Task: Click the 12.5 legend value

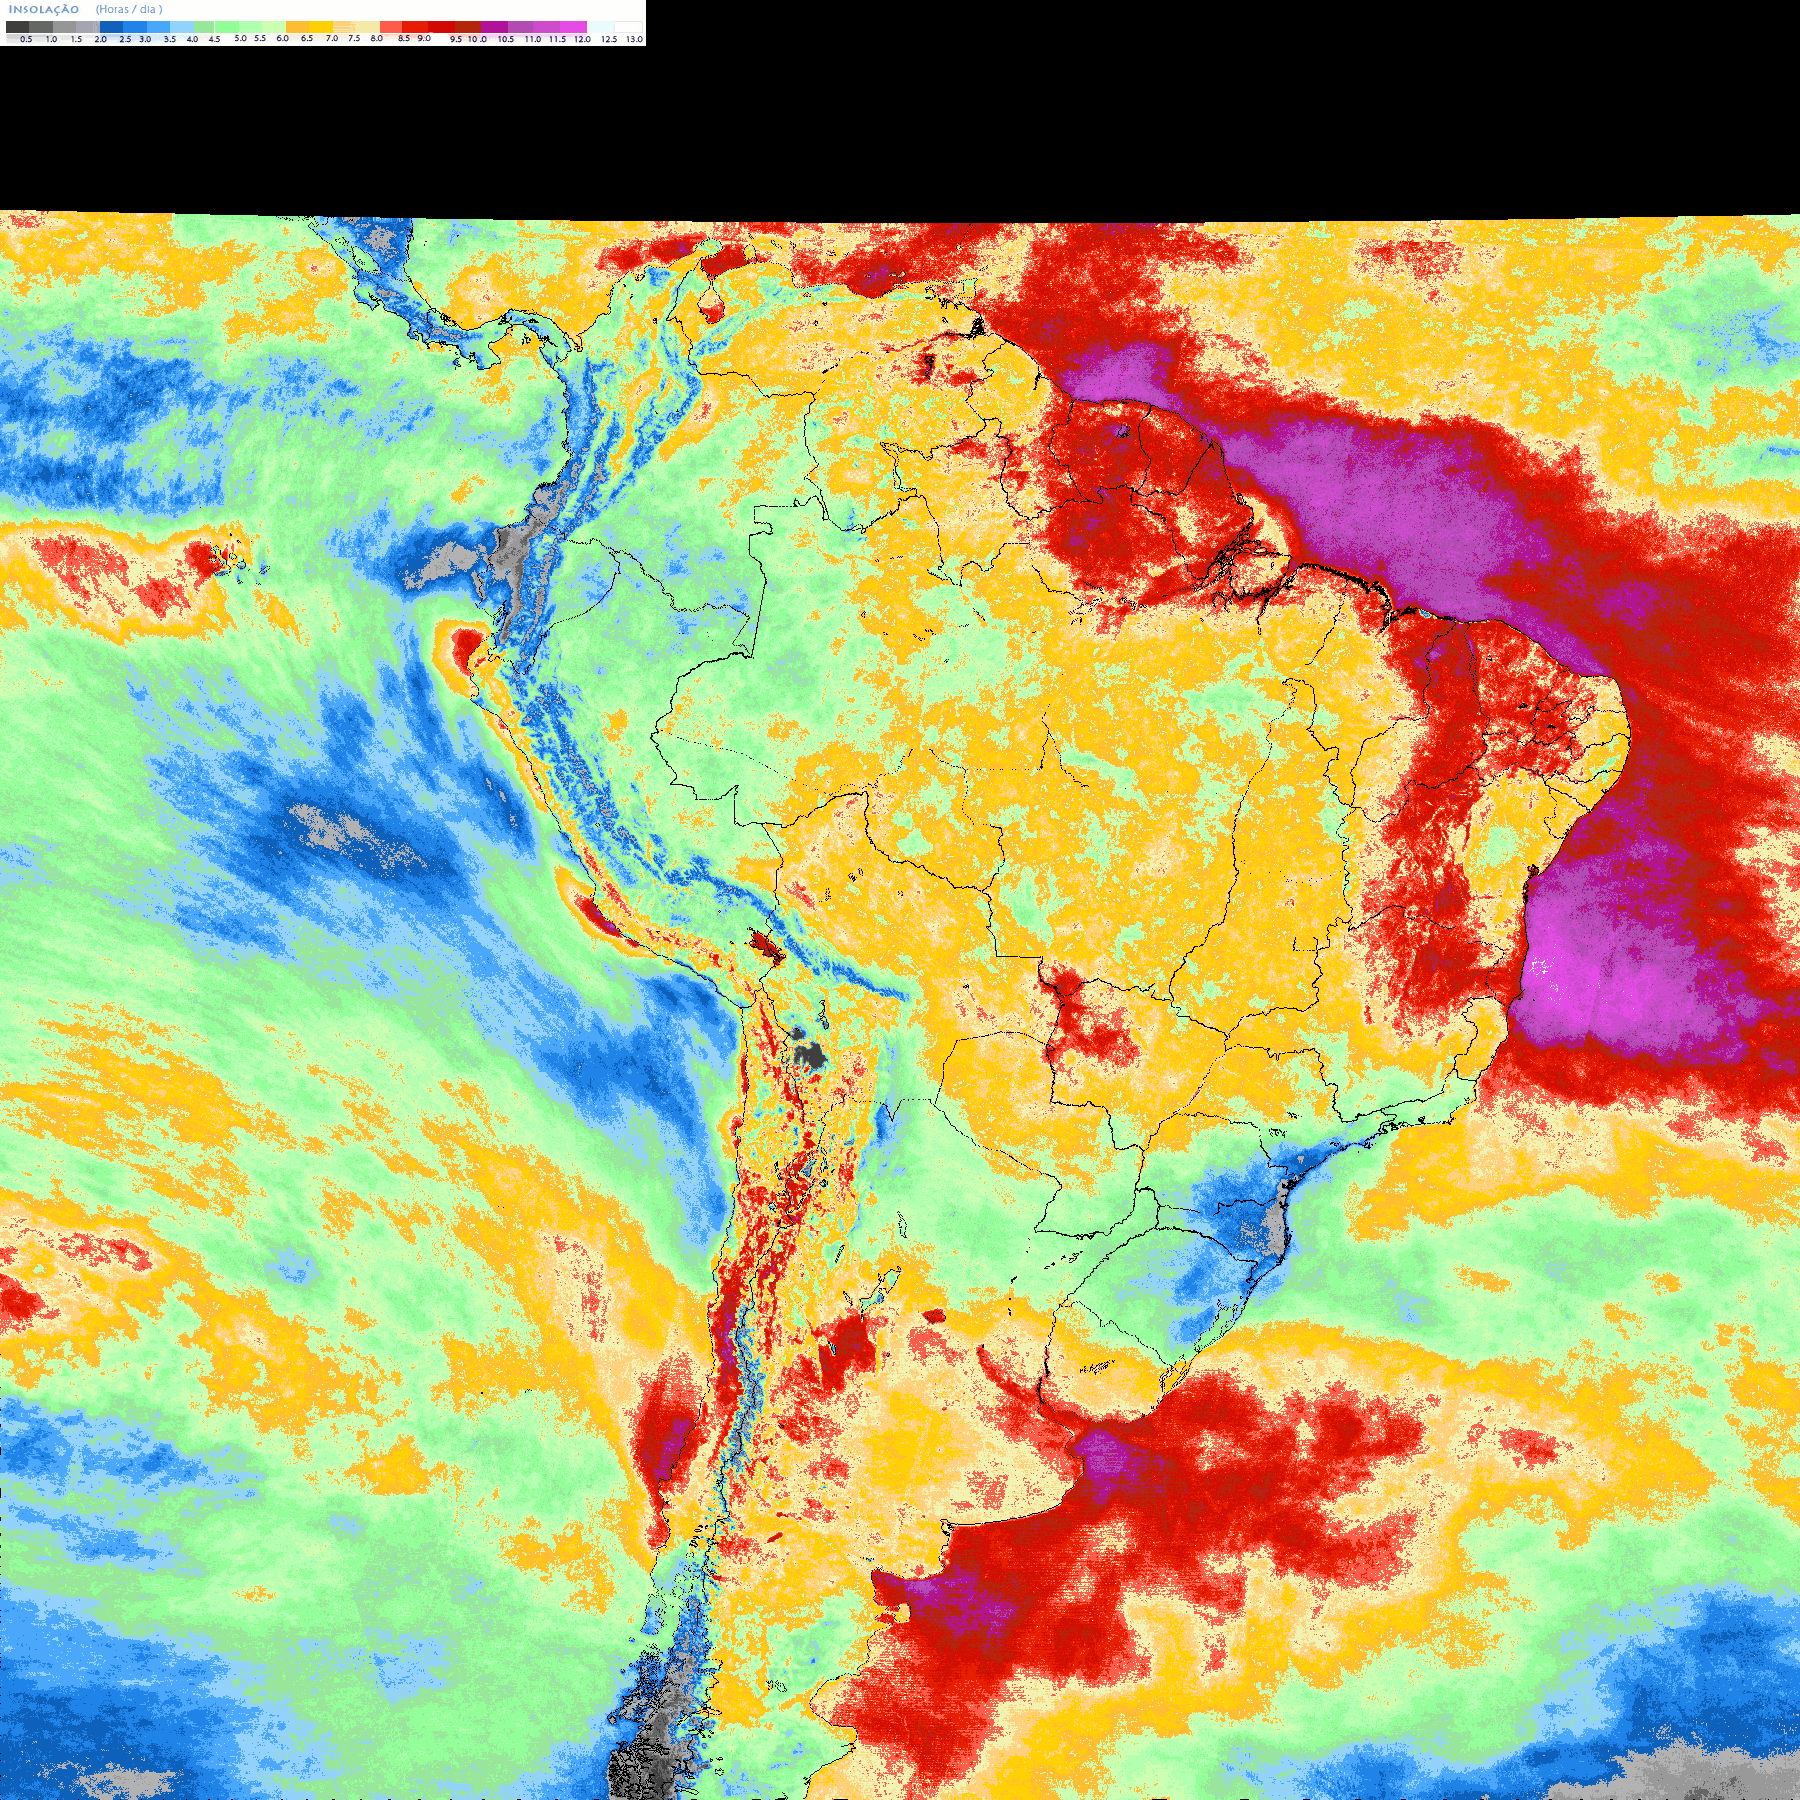Action: pyautogui.click(x=609, y=39)
